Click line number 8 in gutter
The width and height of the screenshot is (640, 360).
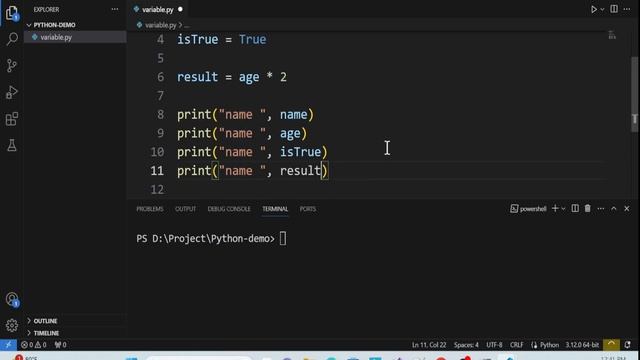pos(160,115)
